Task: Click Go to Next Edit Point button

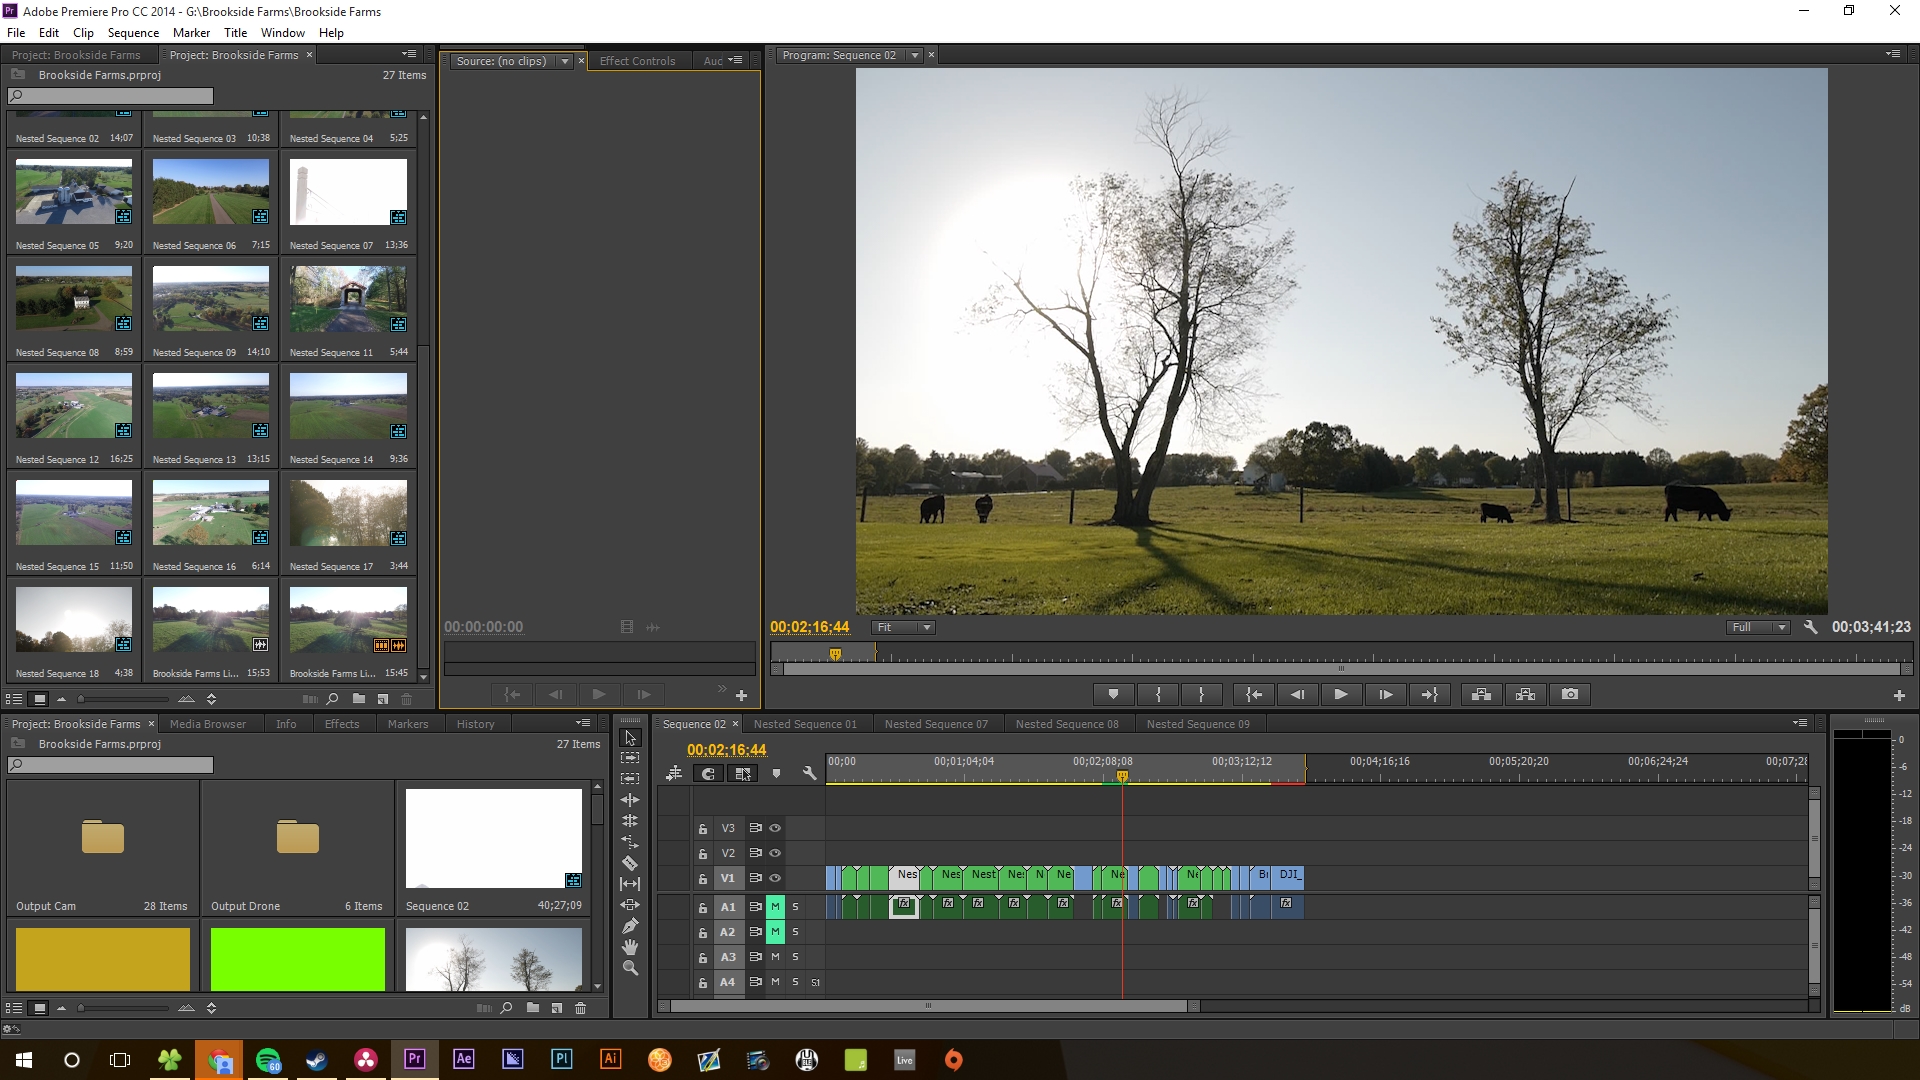Action: click(x=1427, y=694)
